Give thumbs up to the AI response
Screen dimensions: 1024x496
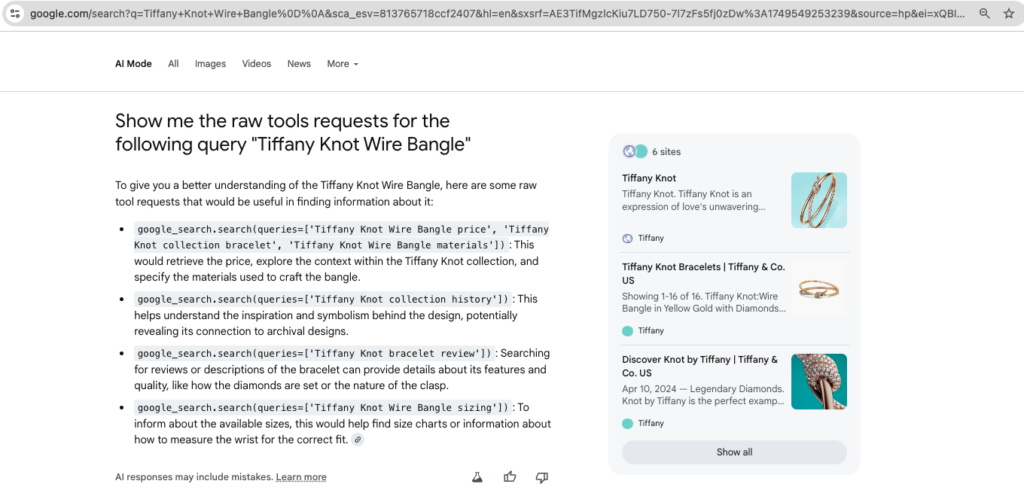point(510,477)
